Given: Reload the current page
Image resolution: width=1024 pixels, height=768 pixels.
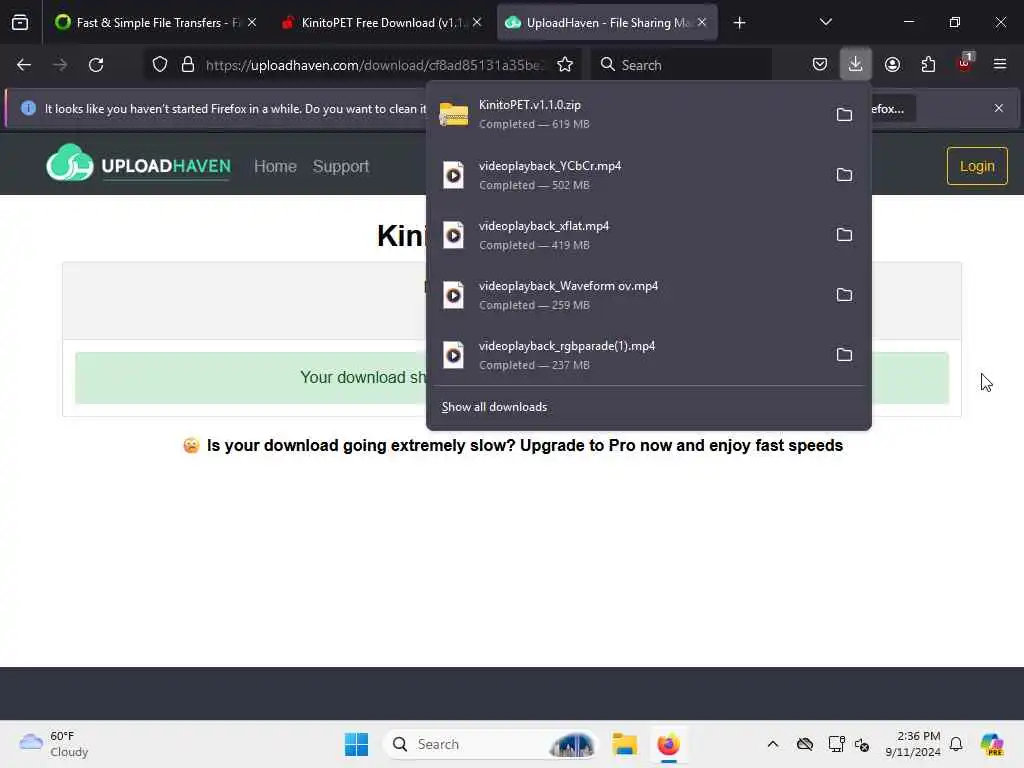Looking at the screenshot, I should [x=96, y=65].
